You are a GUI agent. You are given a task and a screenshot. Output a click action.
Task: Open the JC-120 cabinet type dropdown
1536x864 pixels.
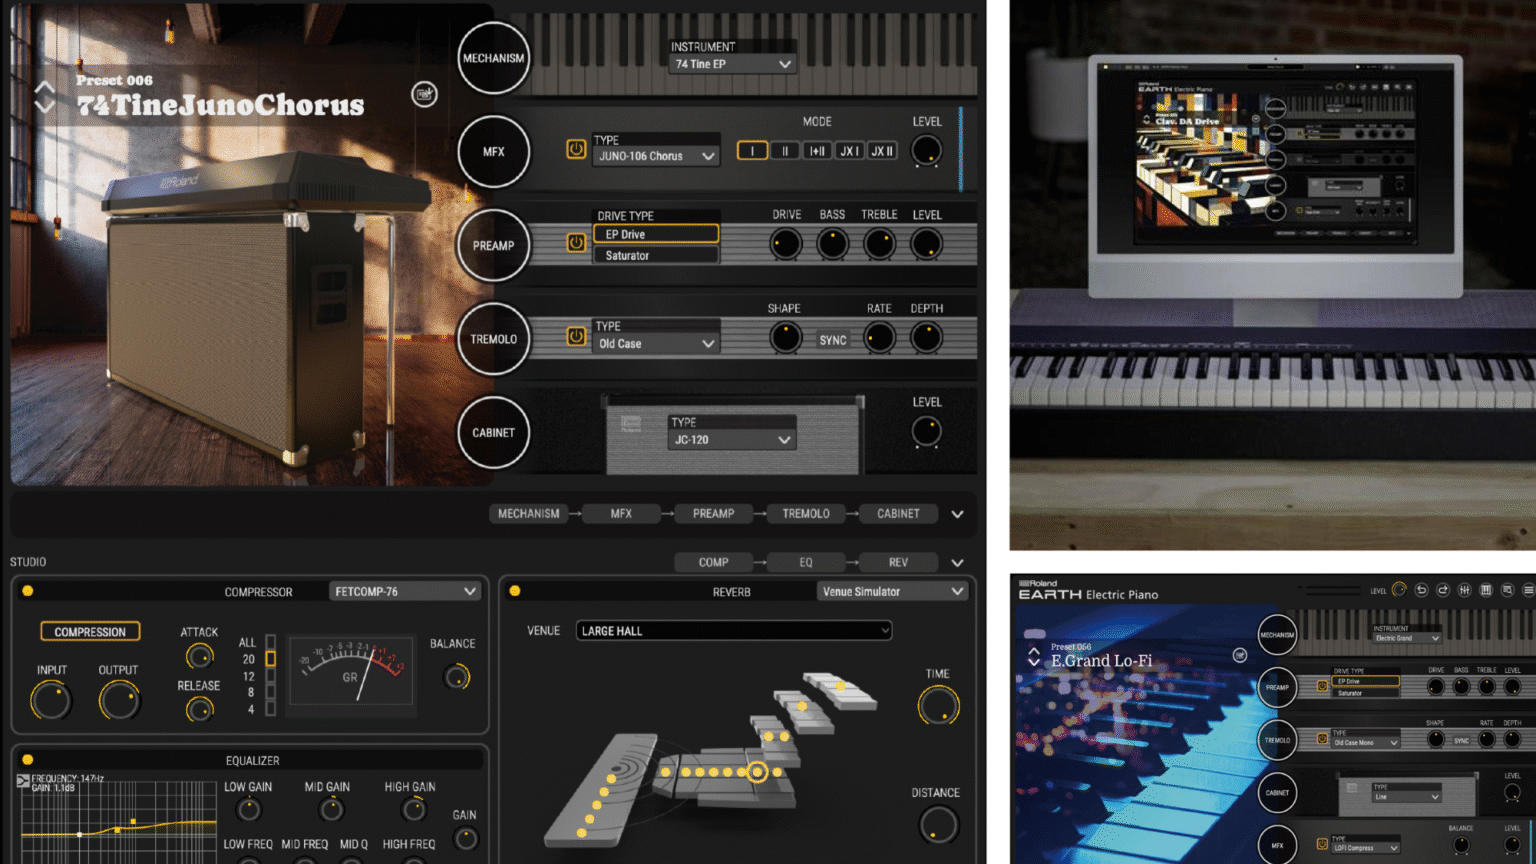coord(731,439)
